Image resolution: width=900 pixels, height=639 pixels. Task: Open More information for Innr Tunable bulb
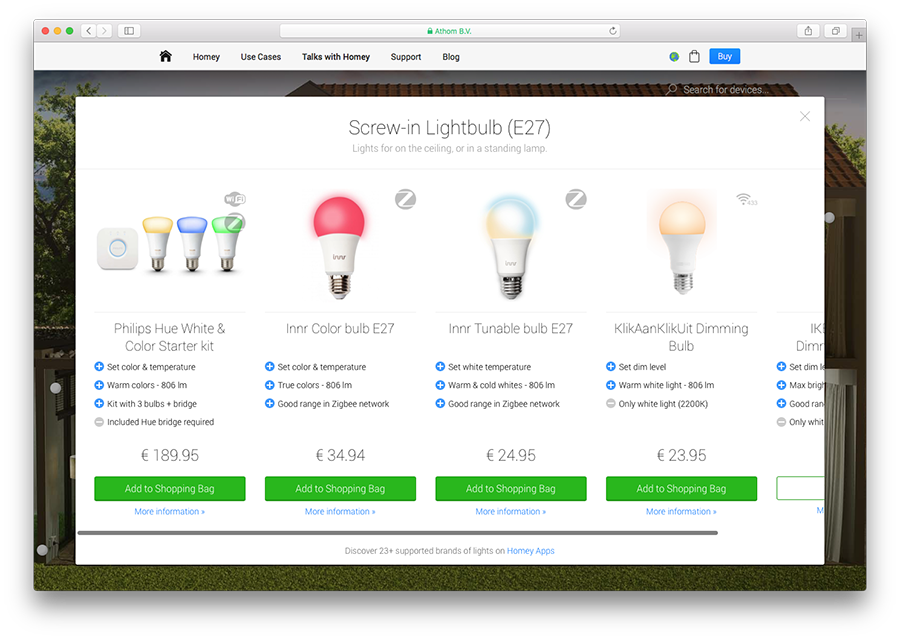510,512
